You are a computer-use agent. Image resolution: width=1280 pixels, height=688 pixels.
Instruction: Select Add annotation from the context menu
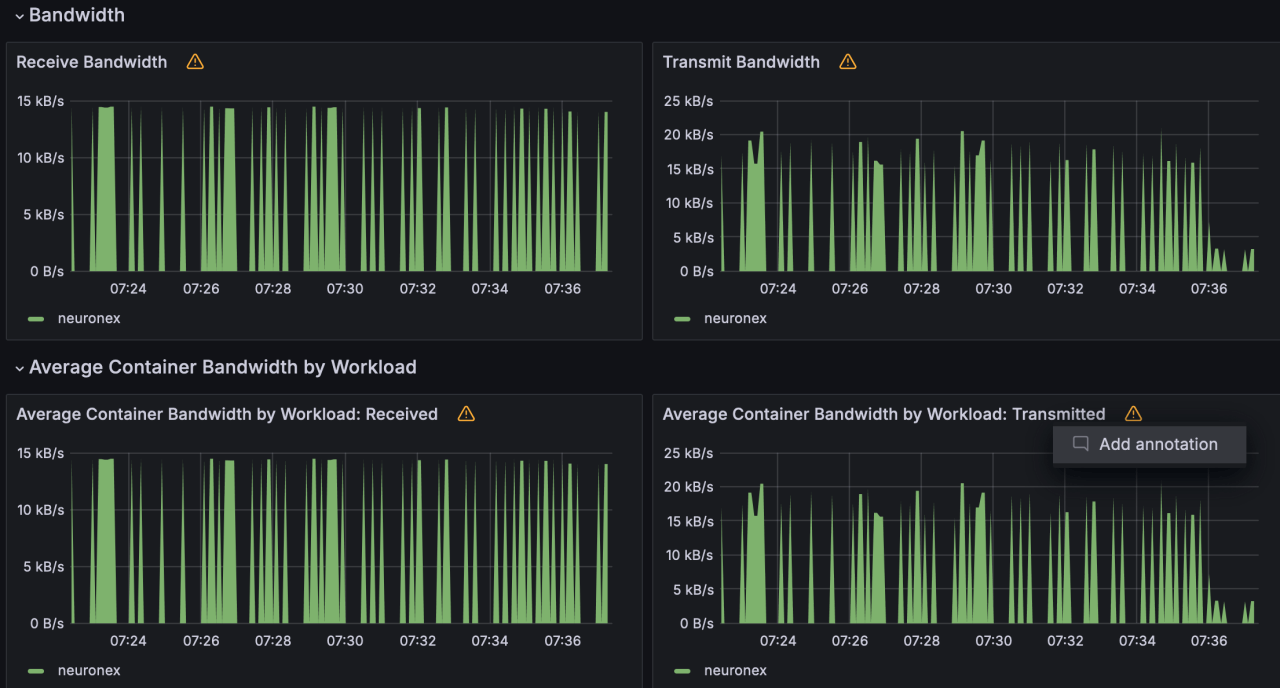click(x=1157, y=445)
